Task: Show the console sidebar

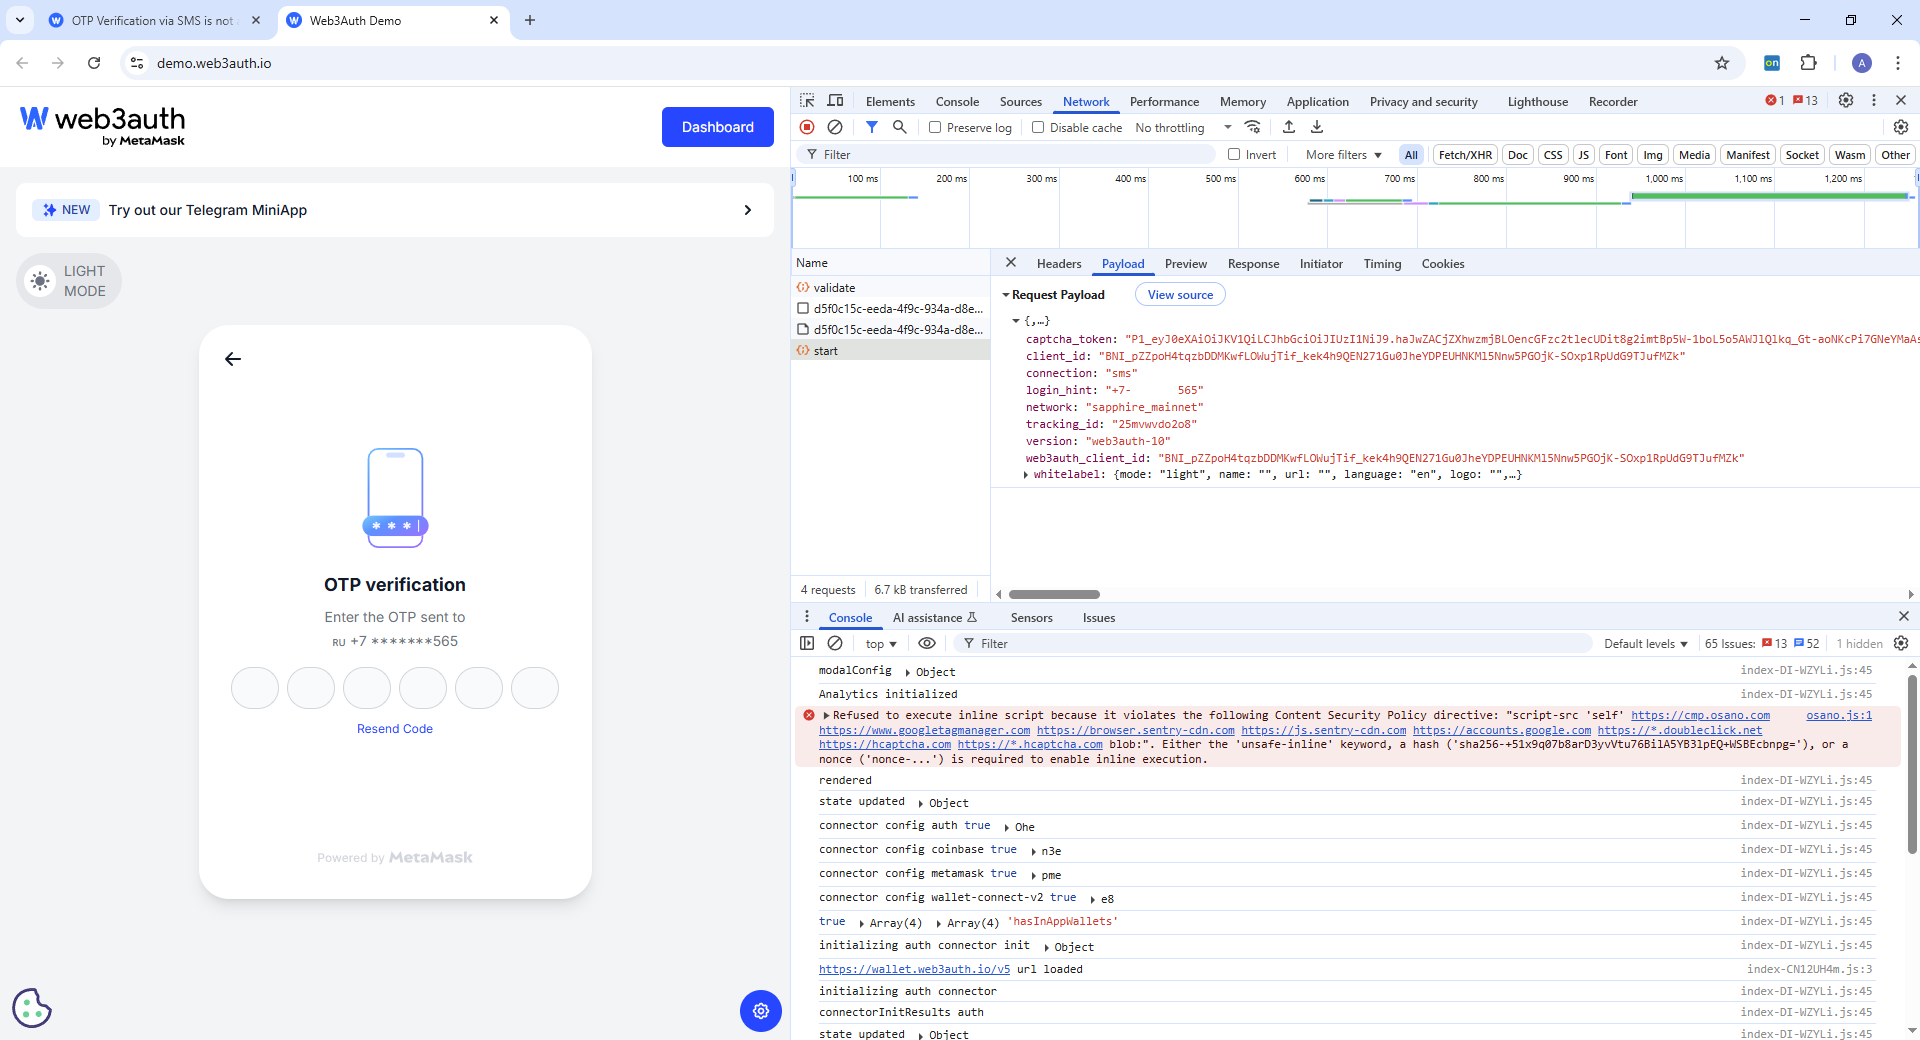Action: (x=807, y=643)
